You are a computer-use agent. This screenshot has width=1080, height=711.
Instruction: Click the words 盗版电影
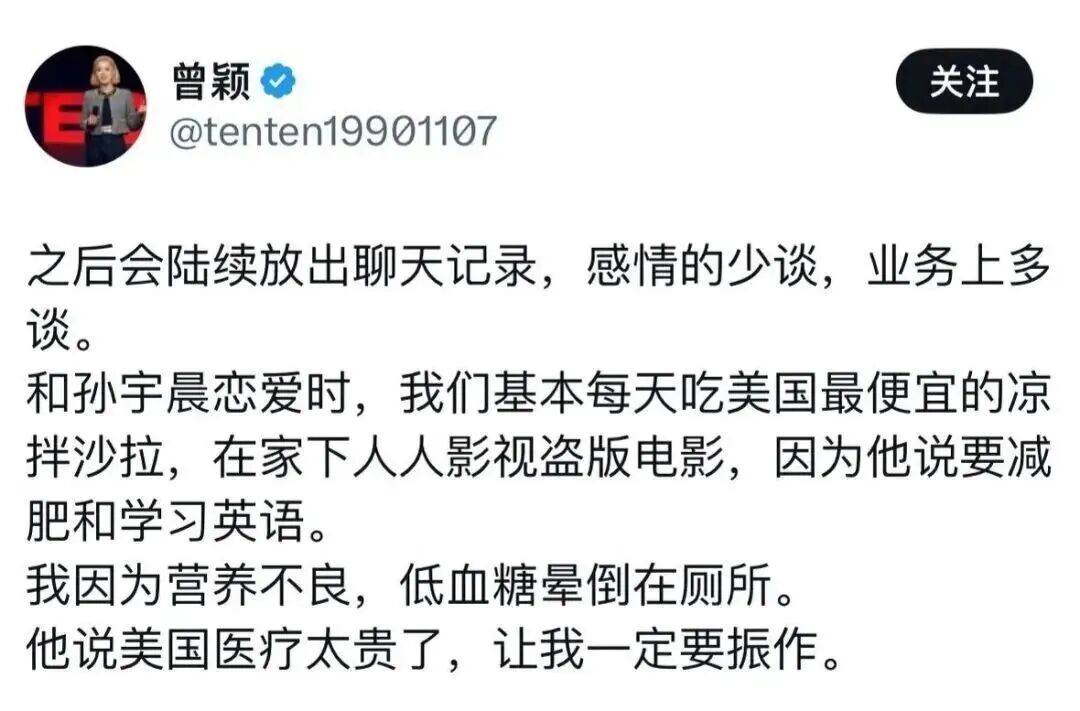(x=633, y=457)
